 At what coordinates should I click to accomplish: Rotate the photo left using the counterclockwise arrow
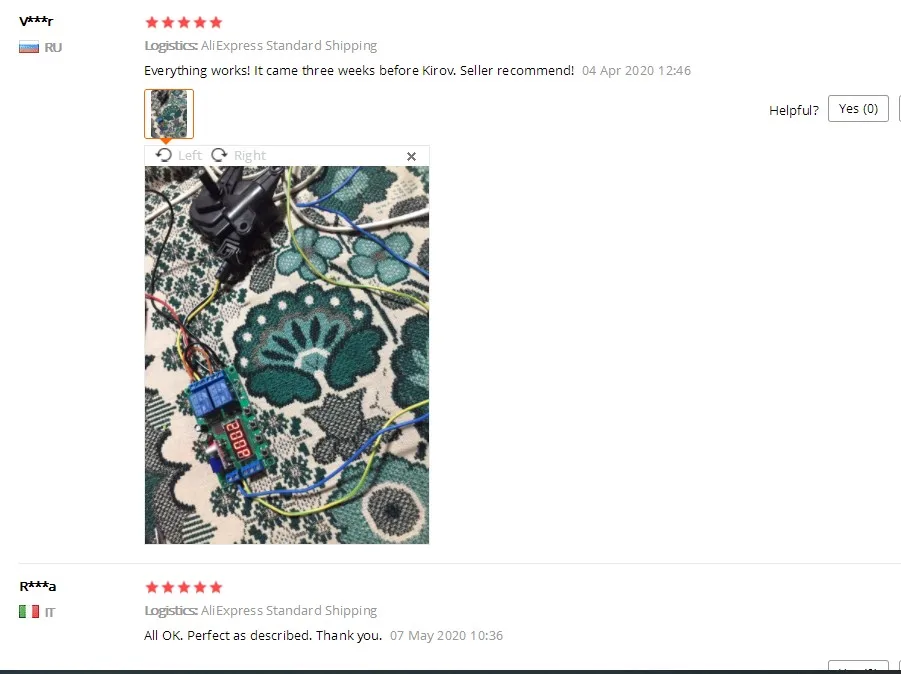pyautogui.click(x=164, y=155)
